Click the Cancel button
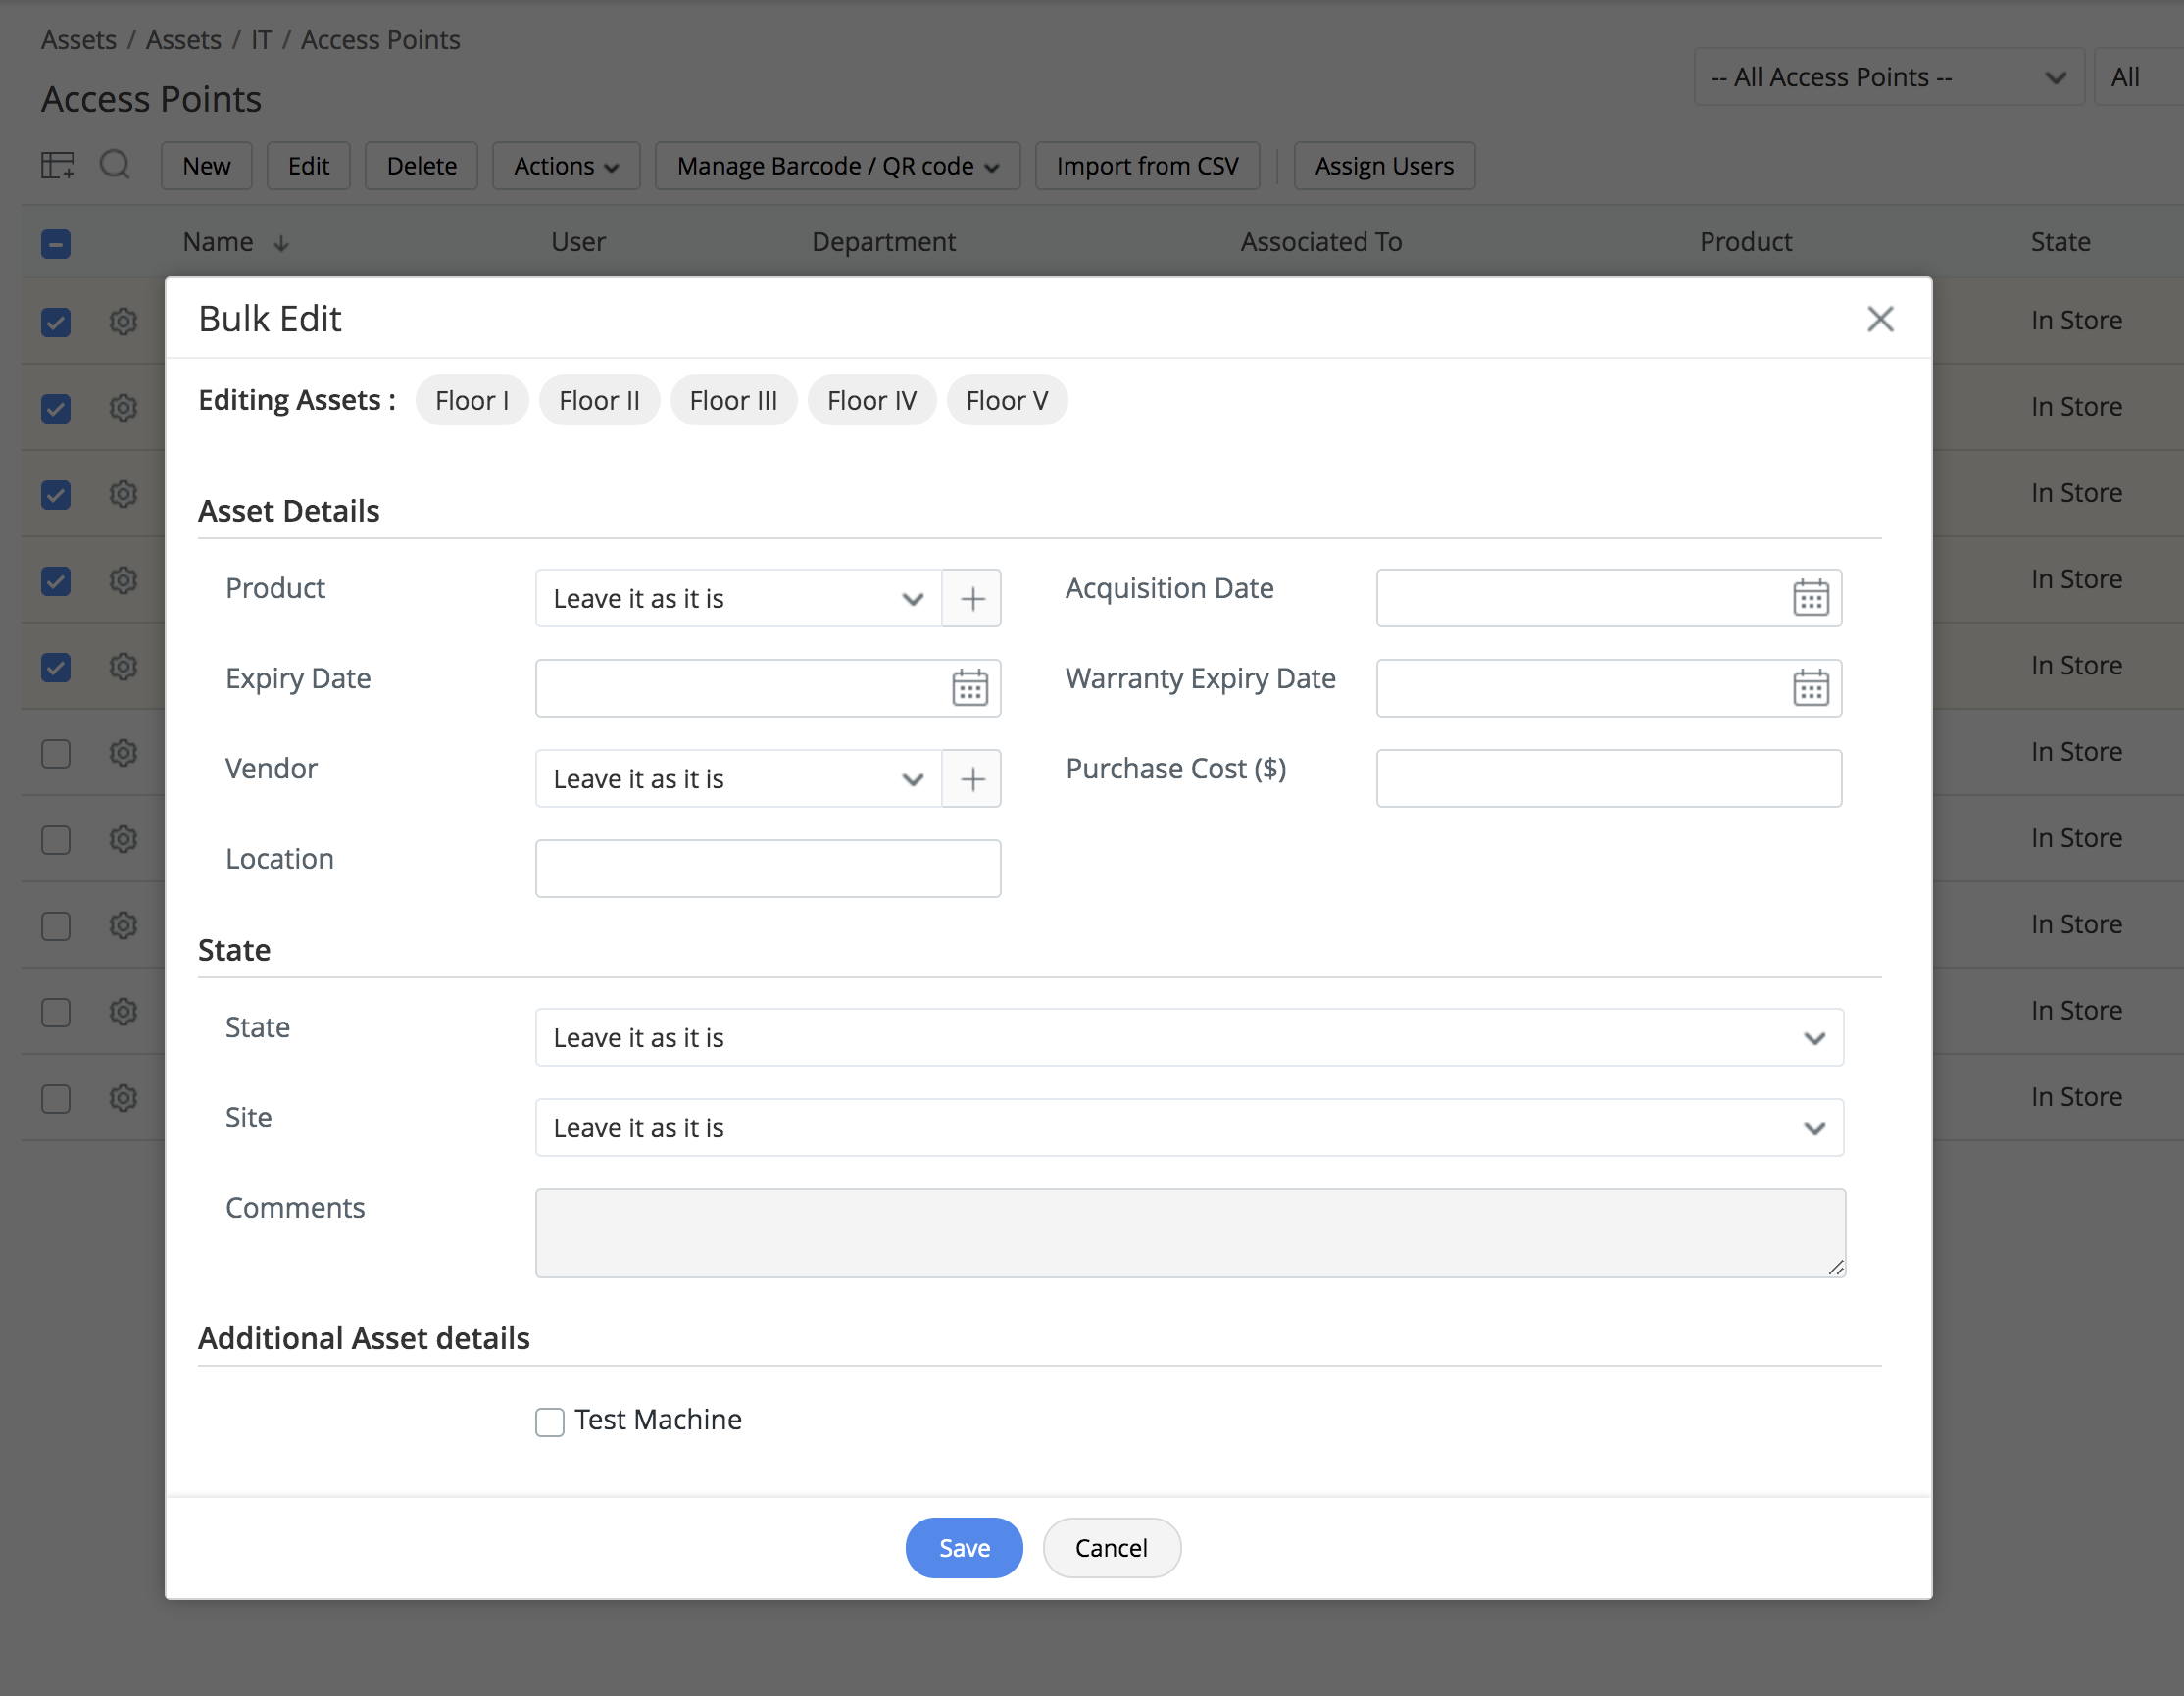The height and width of the screenshot is (1696, 2184). (1110, 1547)
